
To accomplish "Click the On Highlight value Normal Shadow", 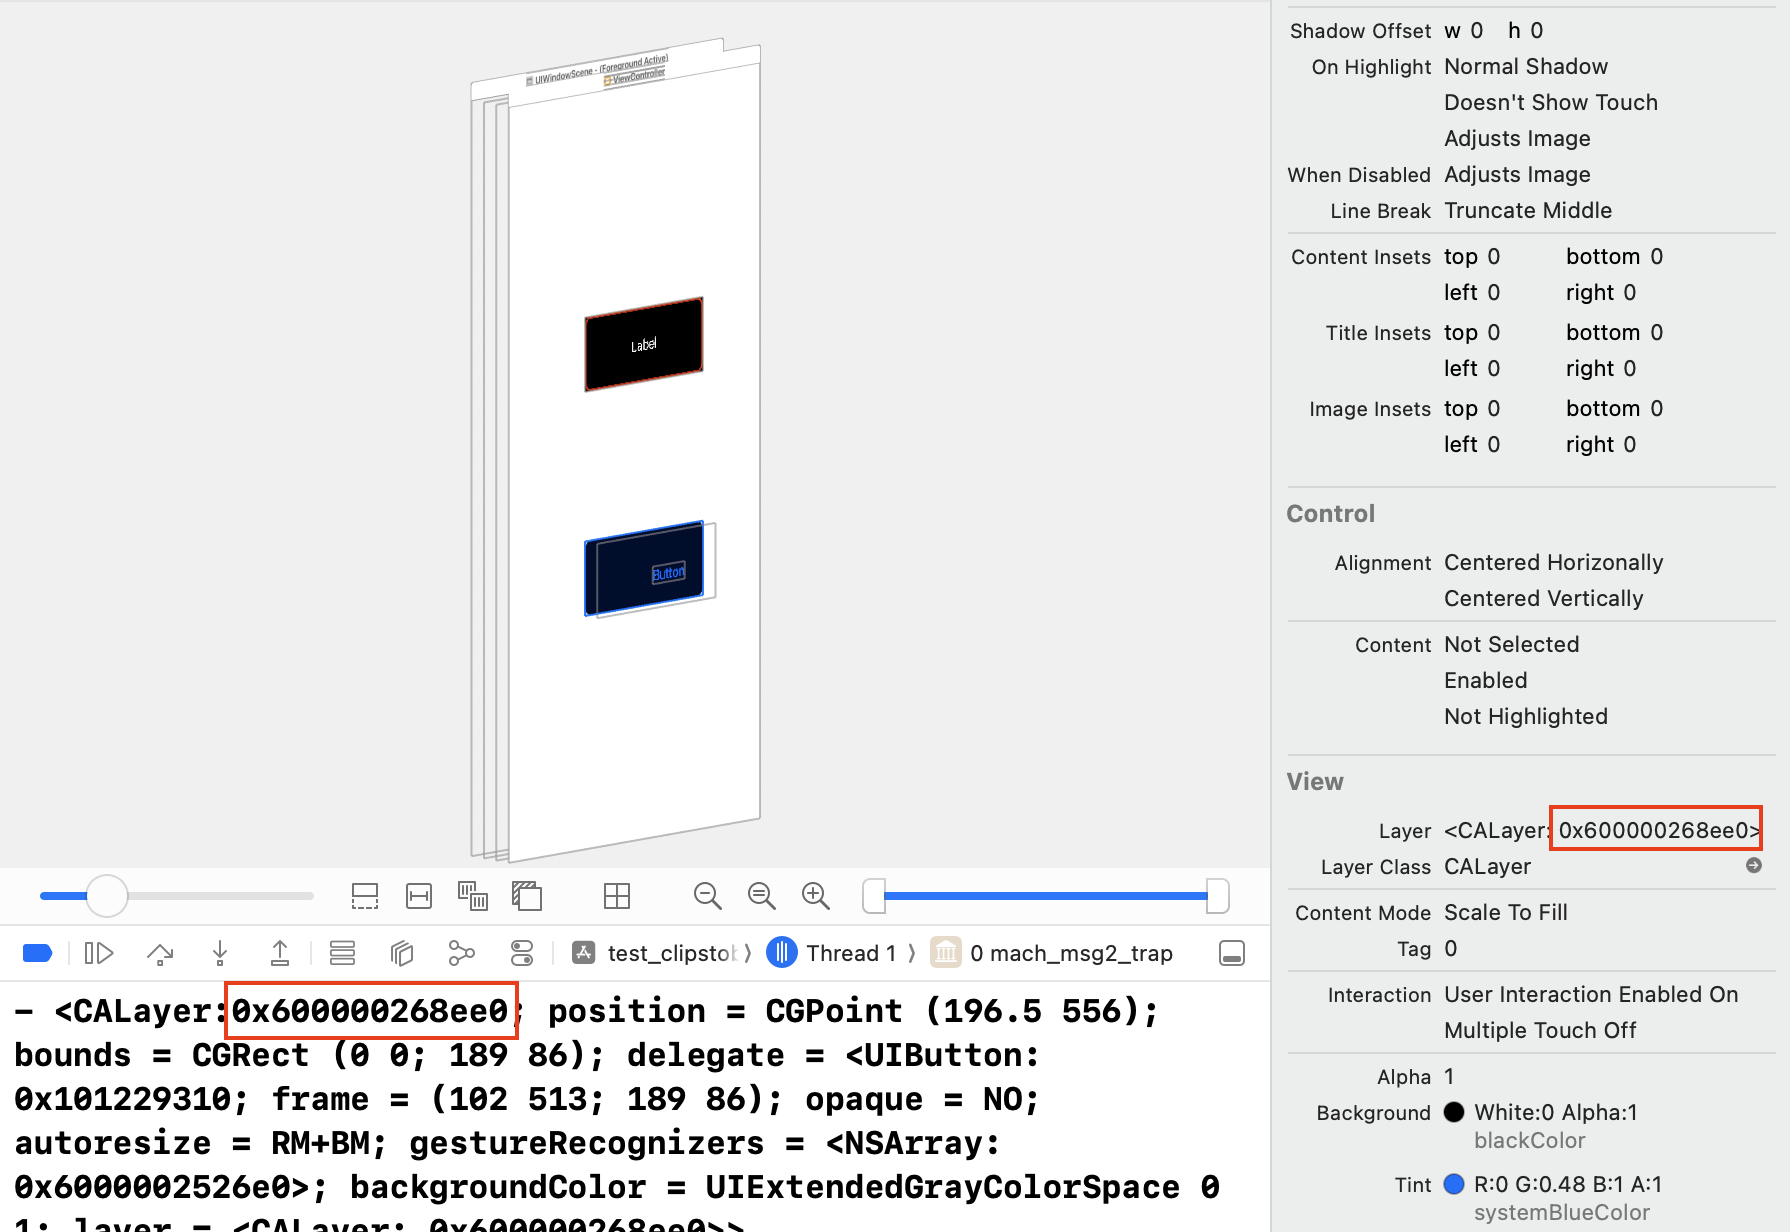I will click(x=1526, y=66).
